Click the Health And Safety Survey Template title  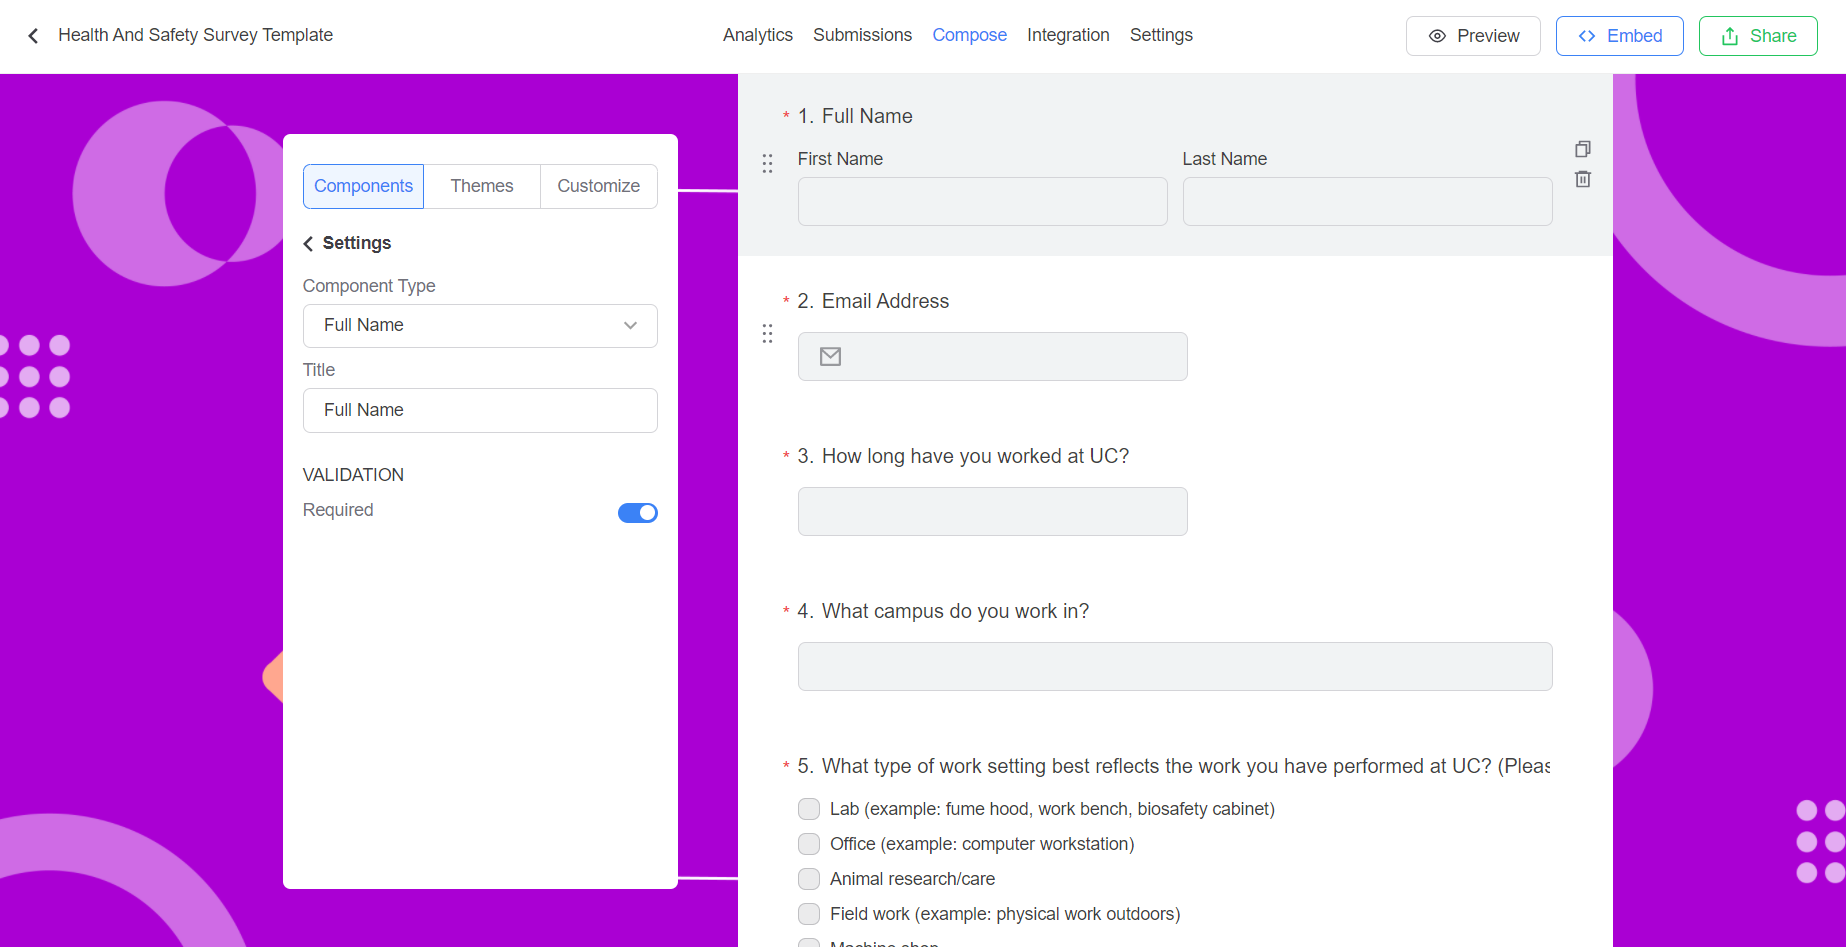pyautogui.click(x=195, y=35)
